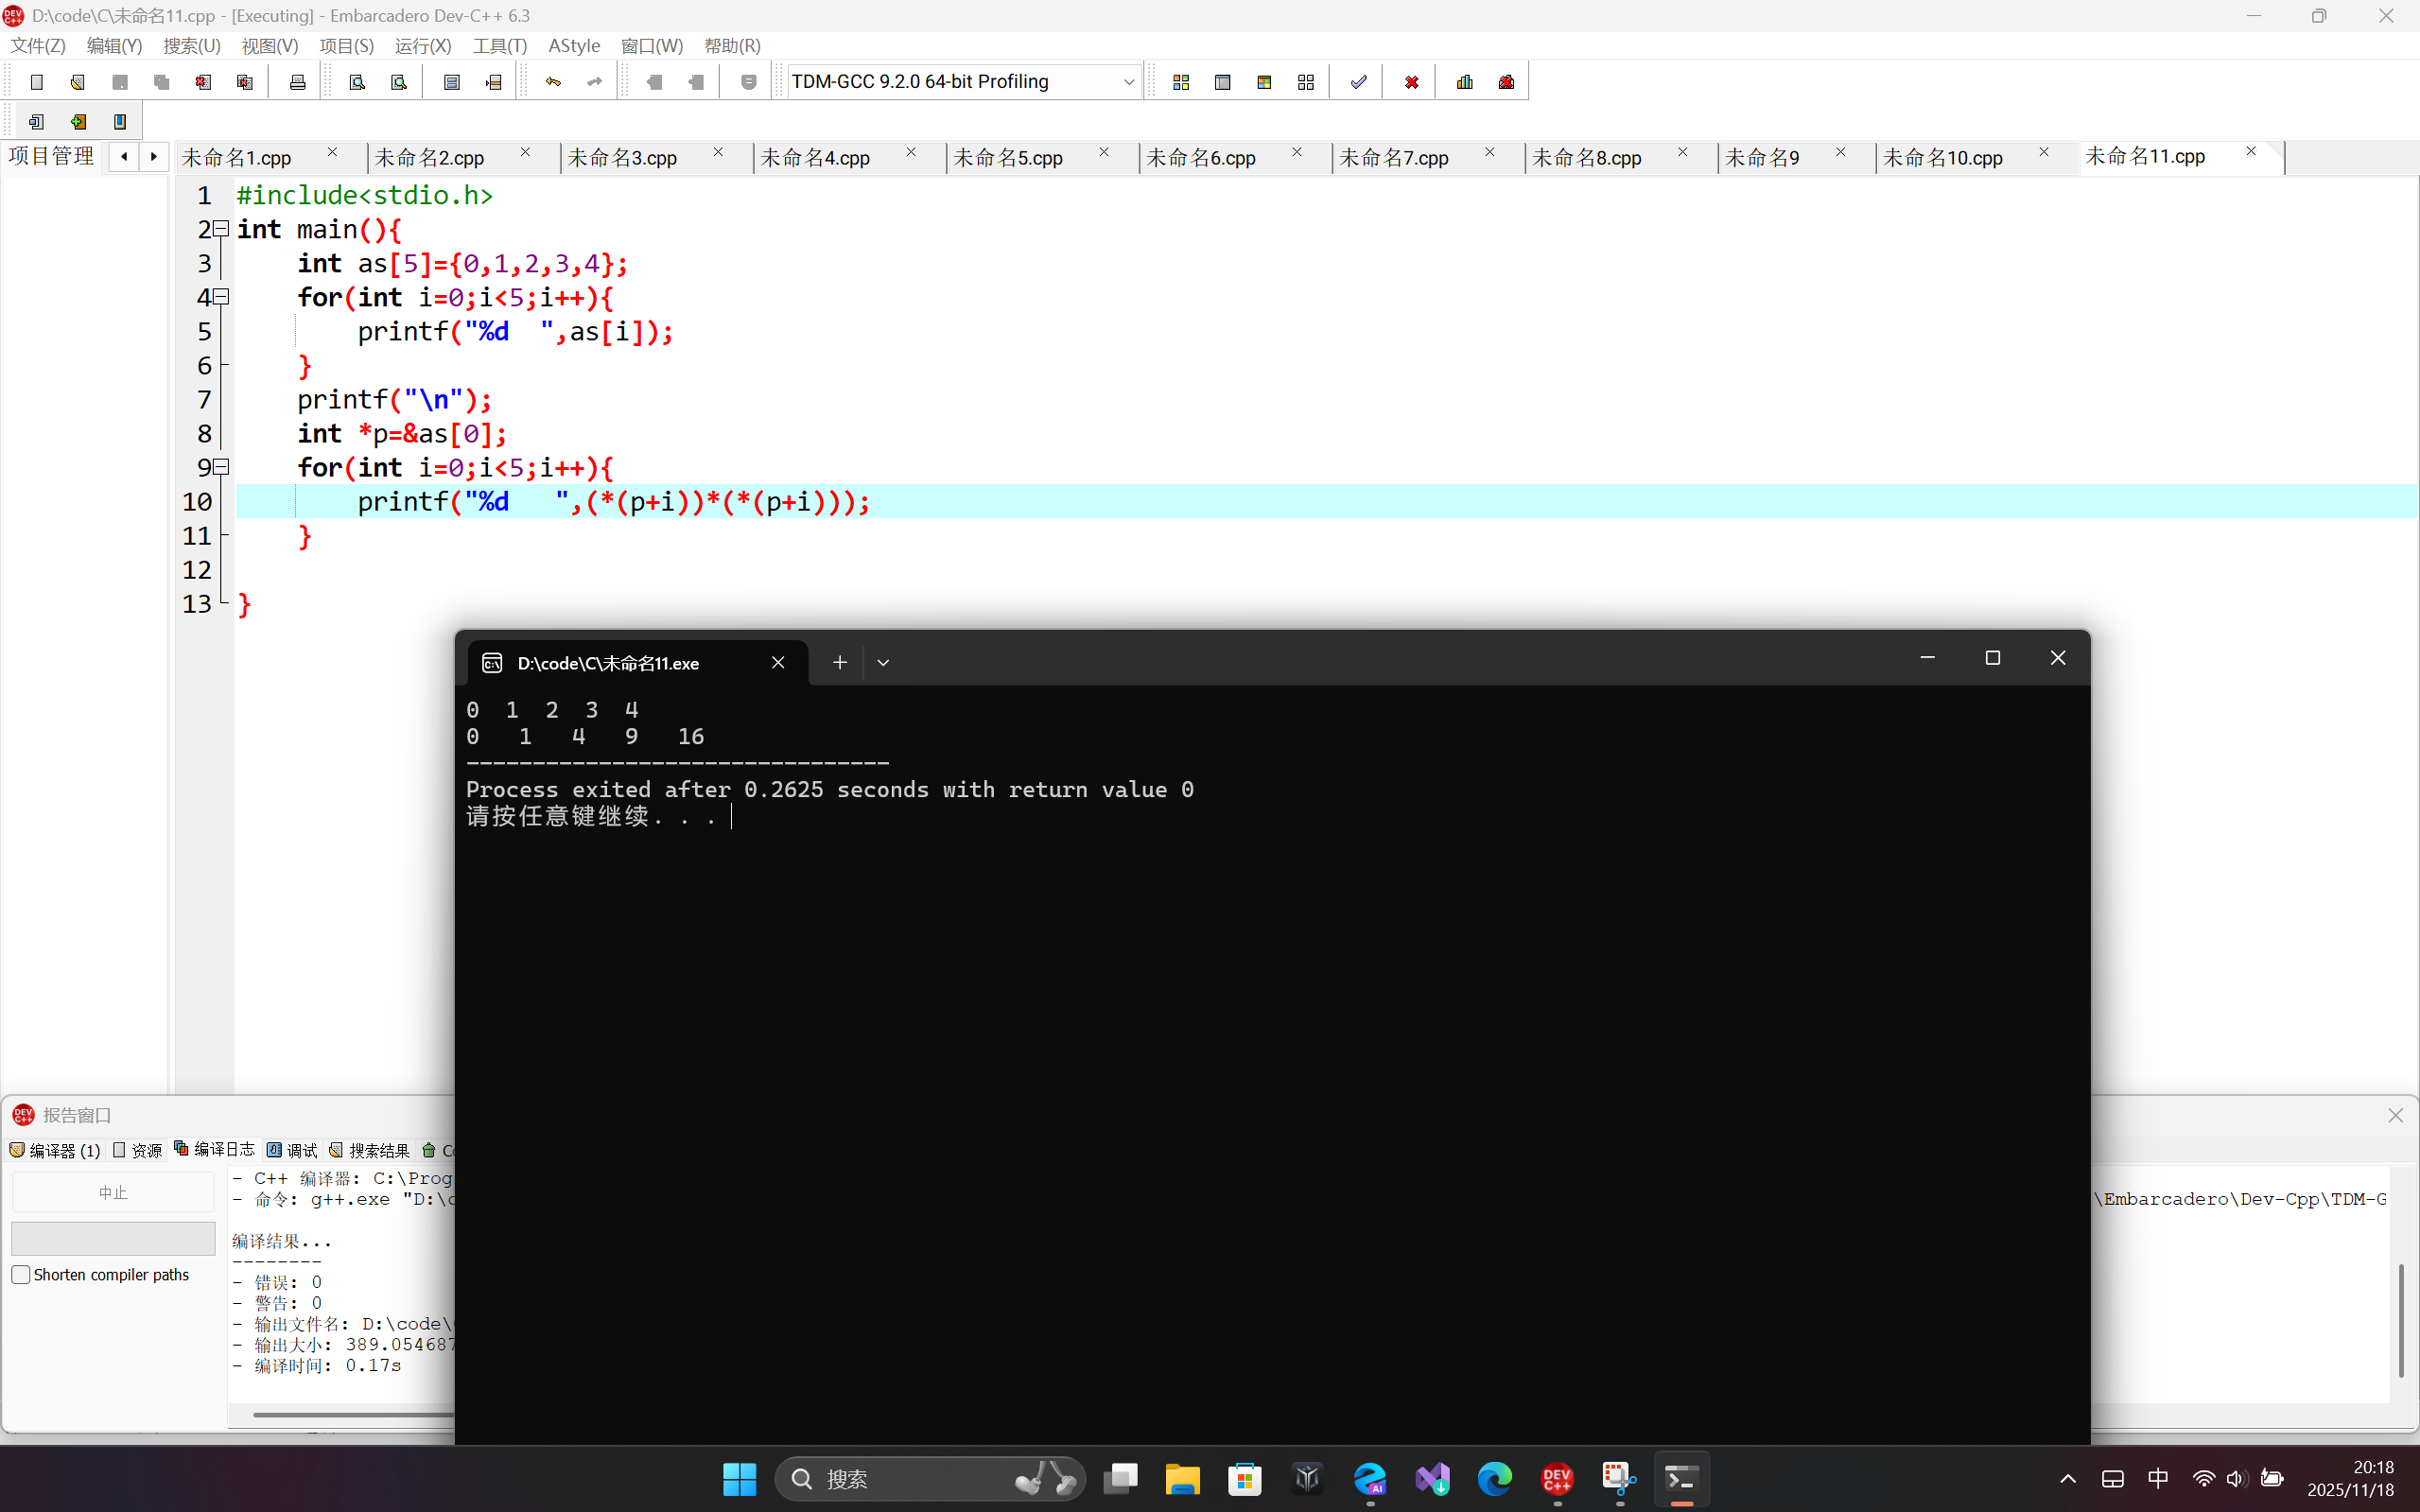This screenshot has width=2420, height=1512.
Task: Open the TDM-GCC compiler selection dropdown
Action: 1128,82
